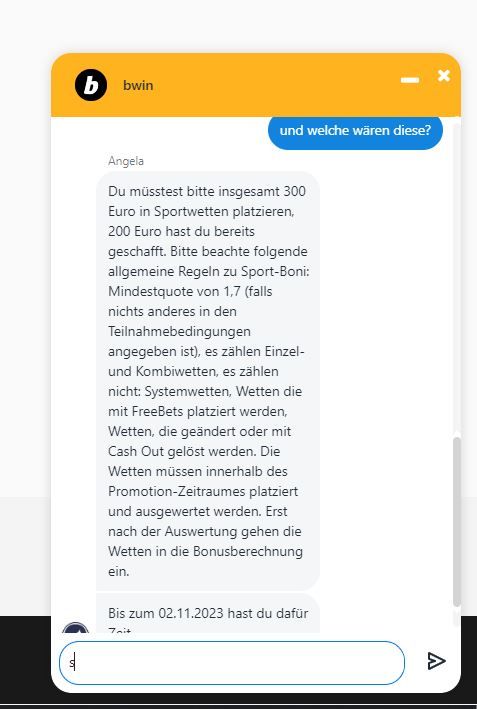Click the chat scrollbar thumb
This screenshot has width=477, height=709.
click(457, 522)
